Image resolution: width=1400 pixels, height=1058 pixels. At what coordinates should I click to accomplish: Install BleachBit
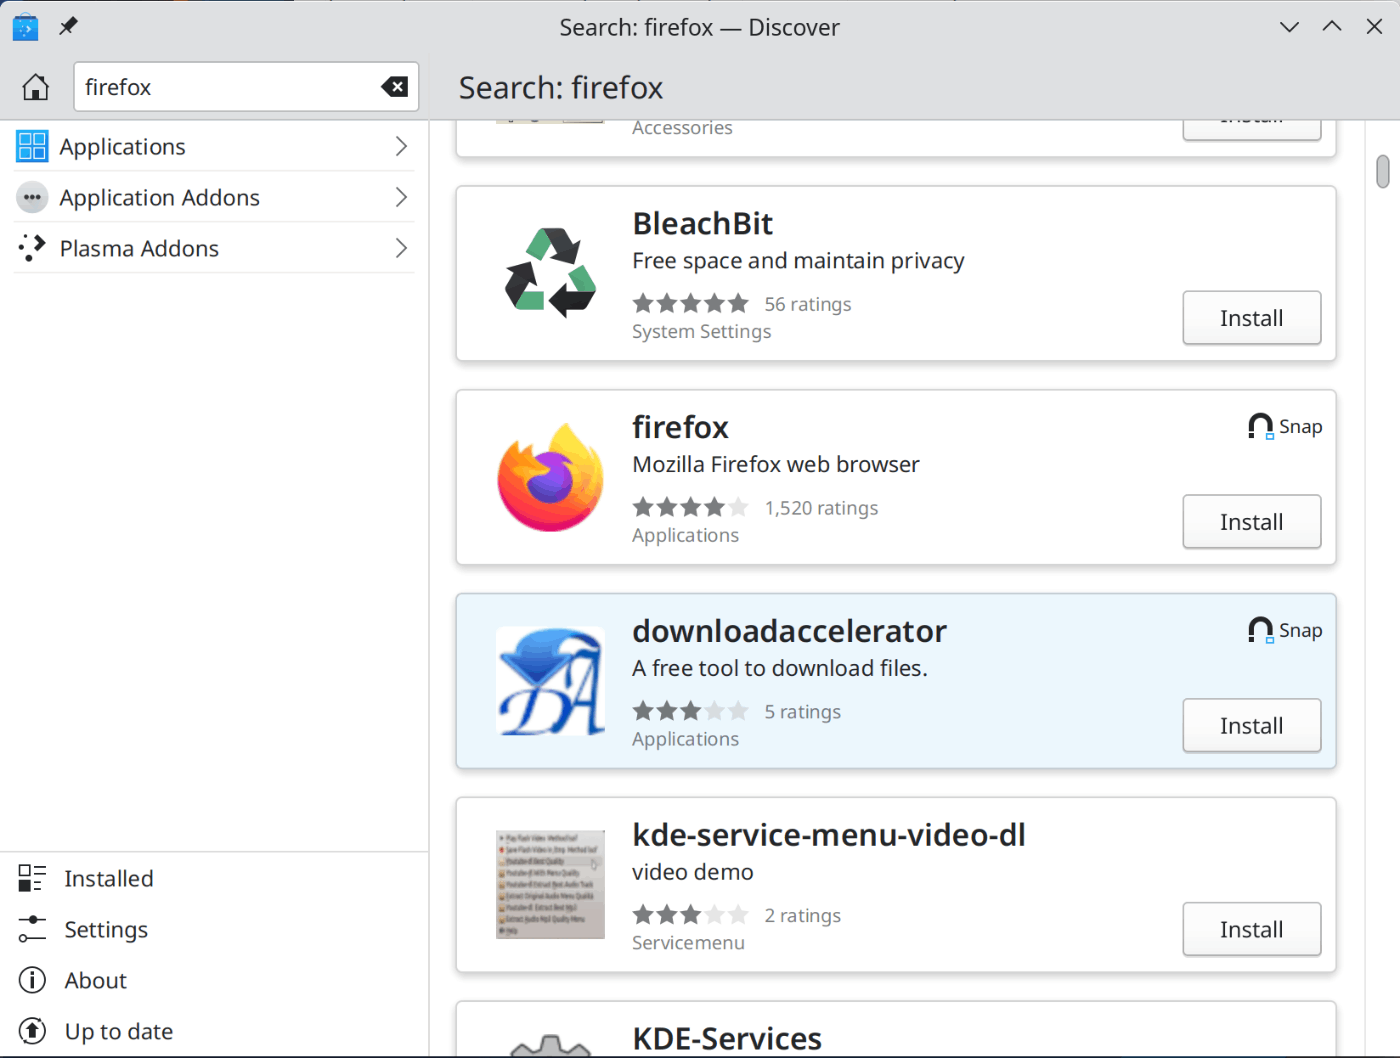click(1251, 318)
